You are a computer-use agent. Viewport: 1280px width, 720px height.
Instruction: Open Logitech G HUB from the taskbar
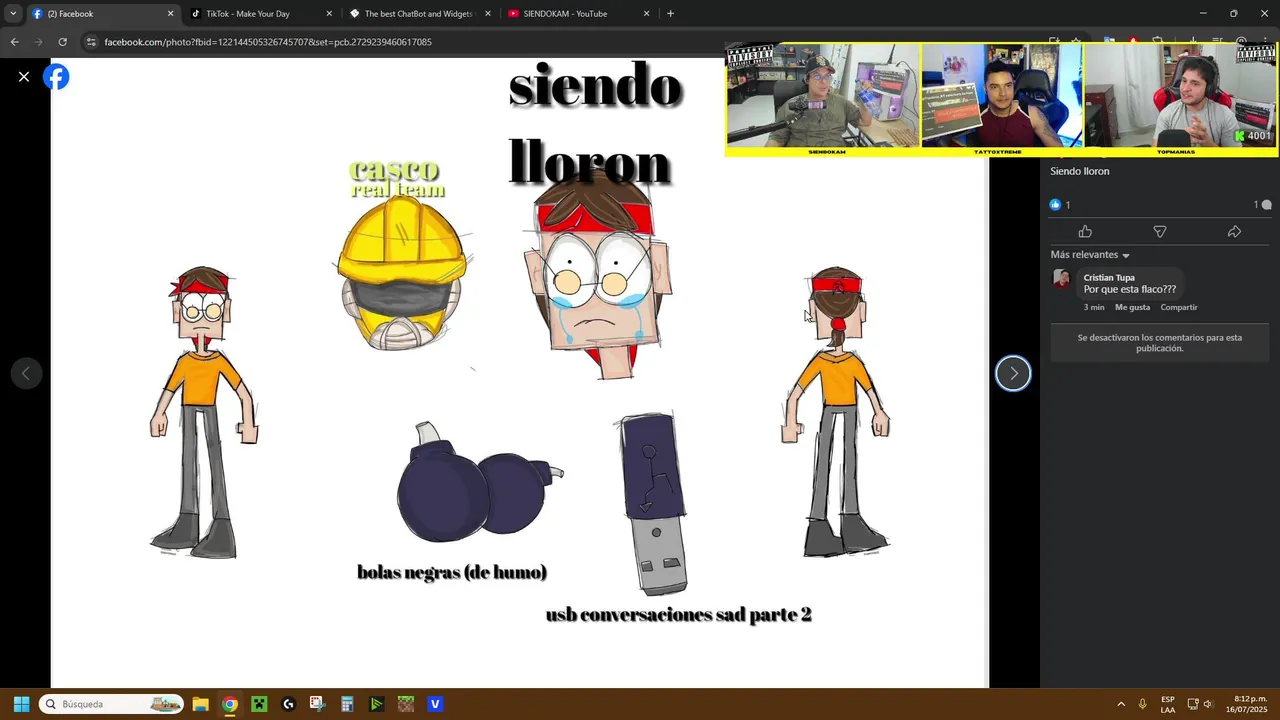[x=288, y=704]
